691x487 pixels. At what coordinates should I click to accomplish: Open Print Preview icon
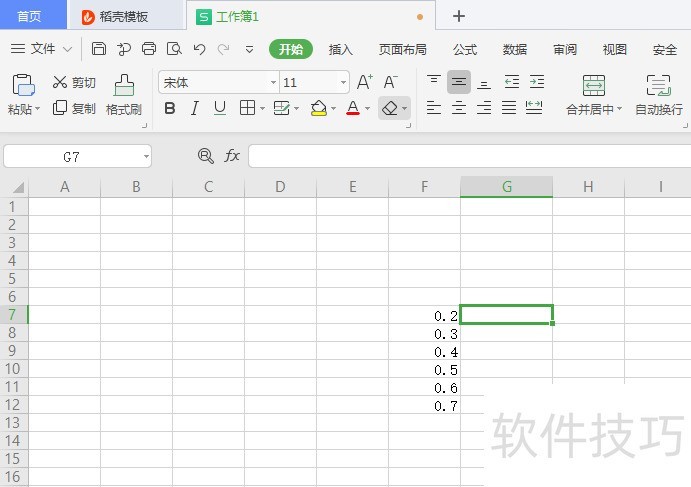(x=174, y=48)
